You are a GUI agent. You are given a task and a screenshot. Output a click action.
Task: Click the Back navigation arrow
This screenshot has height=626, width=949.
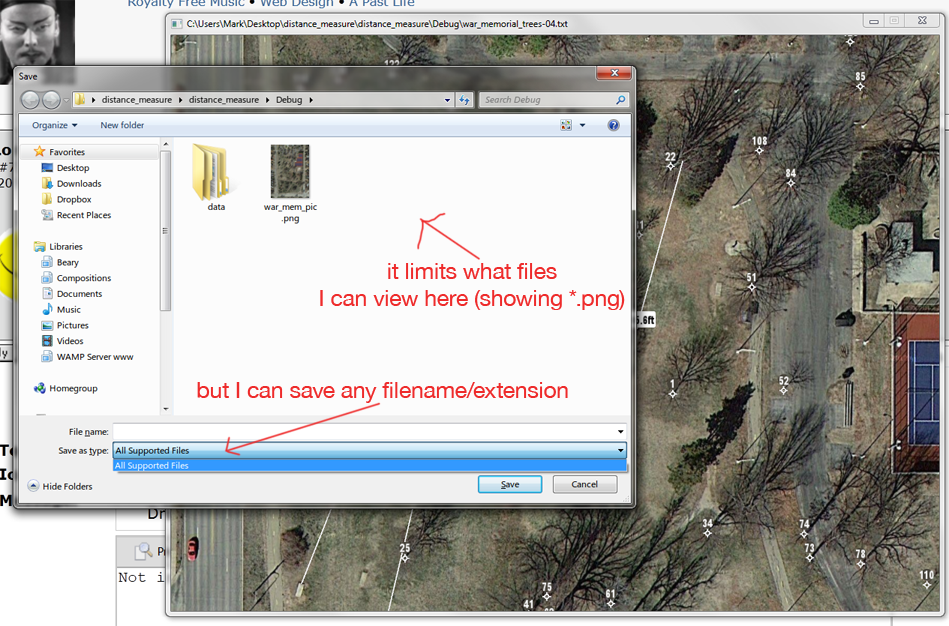(x=31, y=100)
